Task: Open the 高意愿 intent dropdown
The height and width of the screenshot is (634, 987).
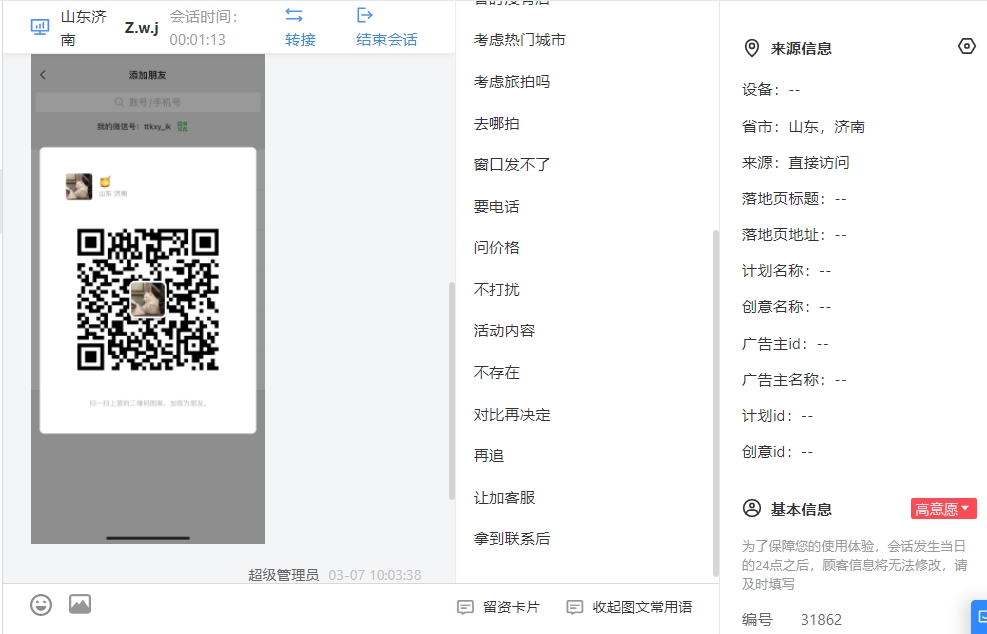Action: (944, 509)
